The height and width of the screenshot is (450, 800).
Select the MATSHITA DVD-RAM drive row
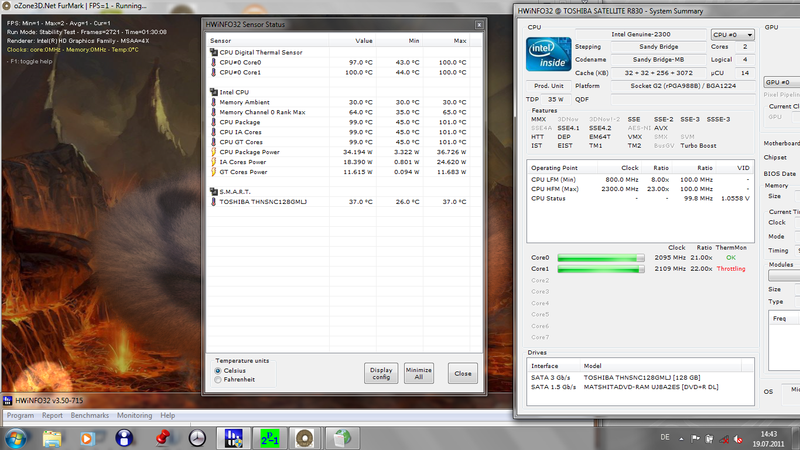[x=640, y=387]
